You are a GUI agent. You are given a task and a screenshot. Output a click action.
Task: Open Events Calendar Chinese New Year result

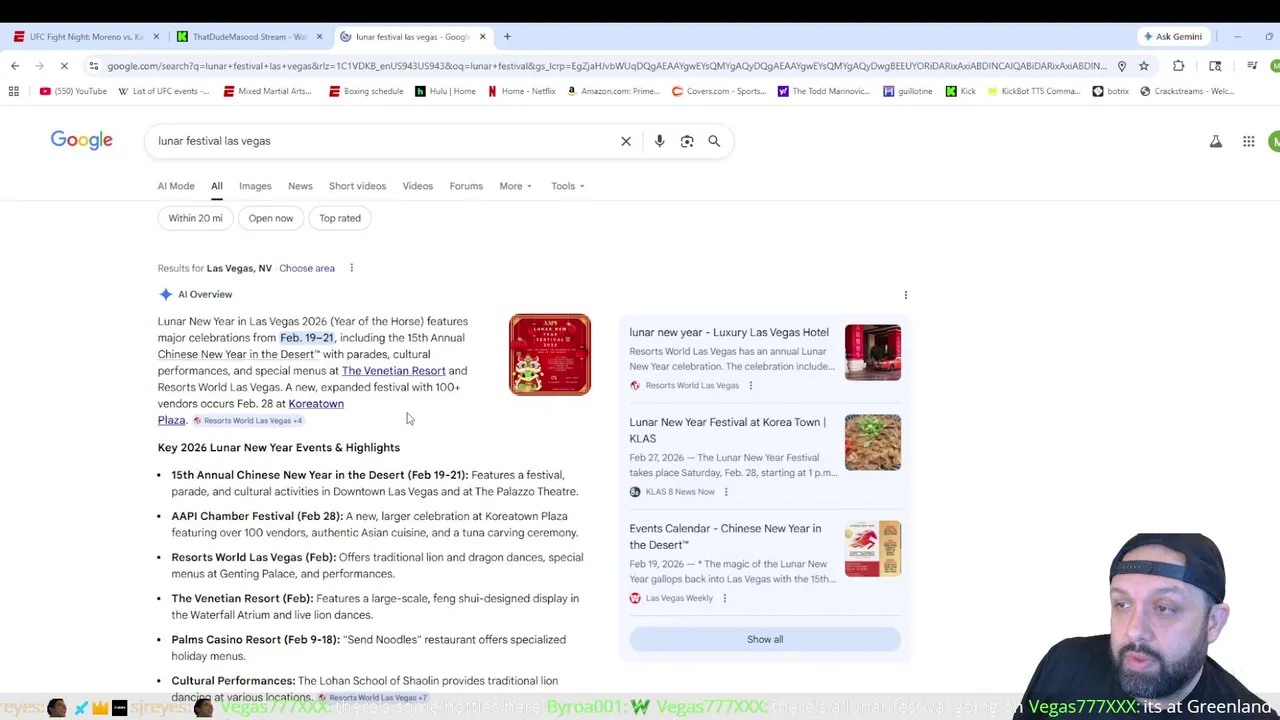tap(725, 537)
